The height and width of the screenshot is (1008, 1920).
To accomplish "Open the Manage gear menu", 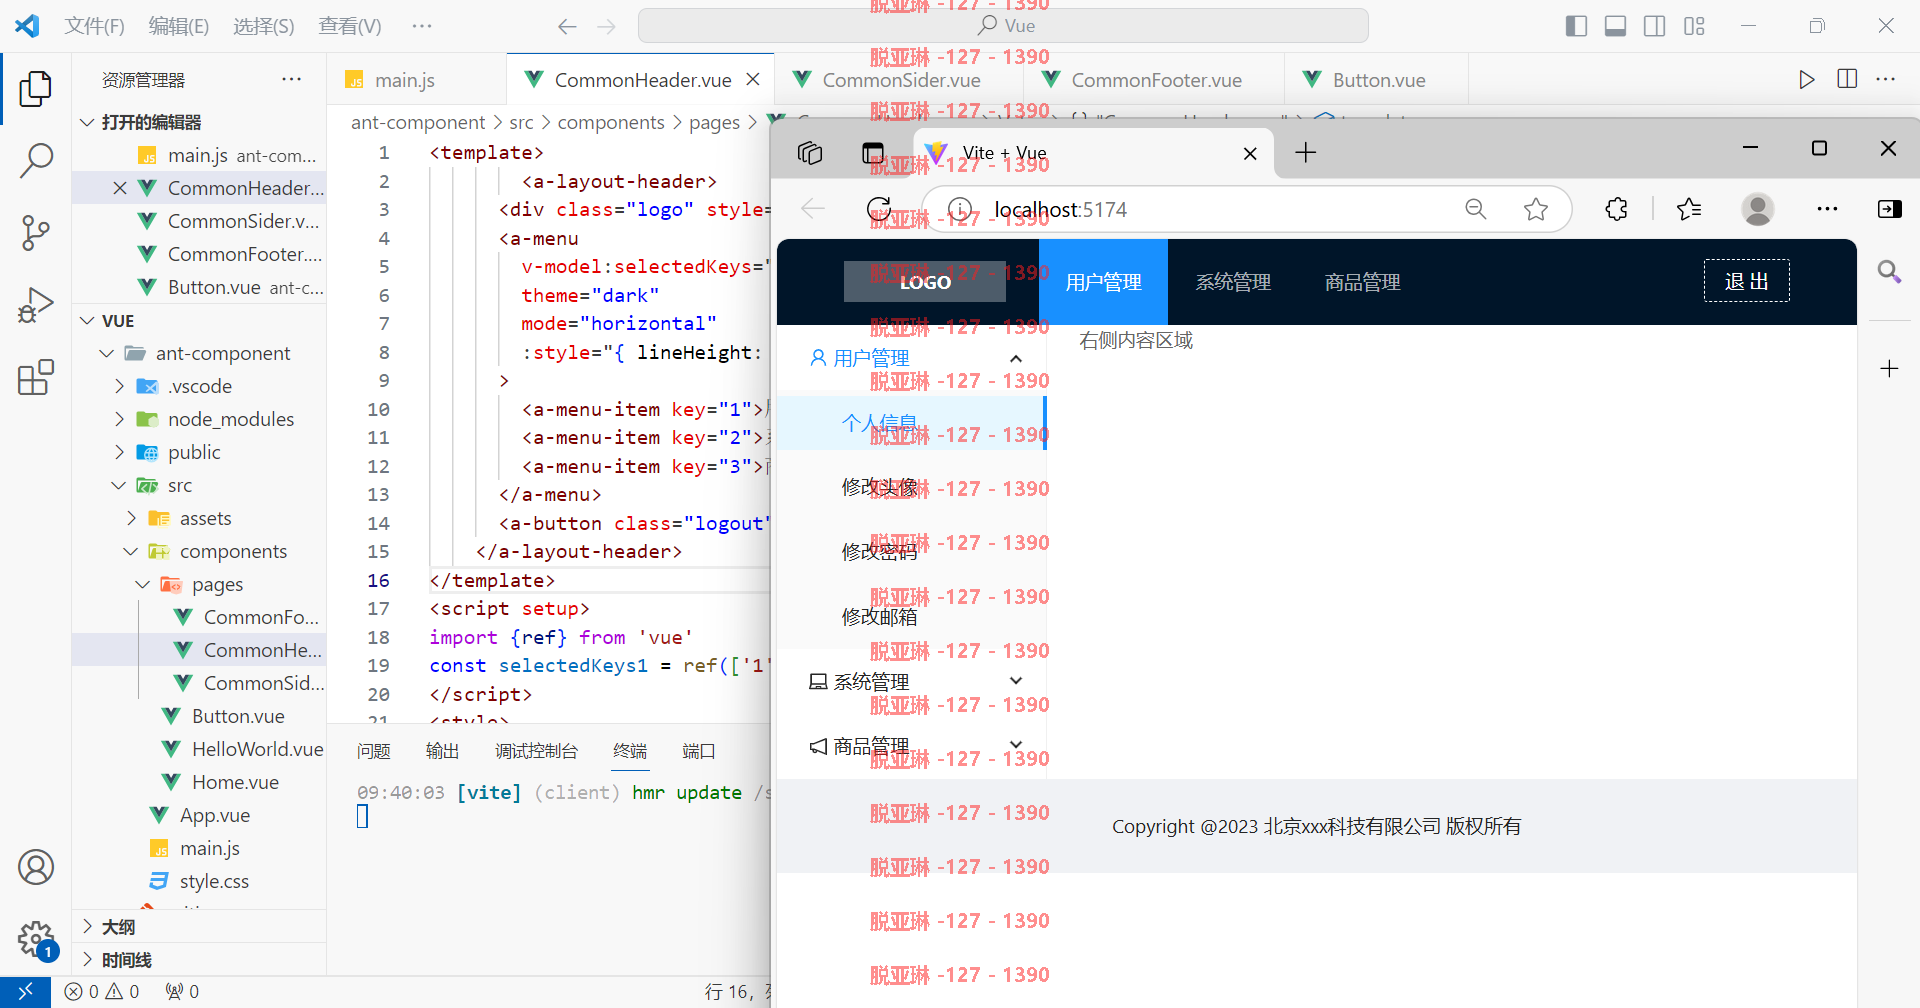I will 36,939.
